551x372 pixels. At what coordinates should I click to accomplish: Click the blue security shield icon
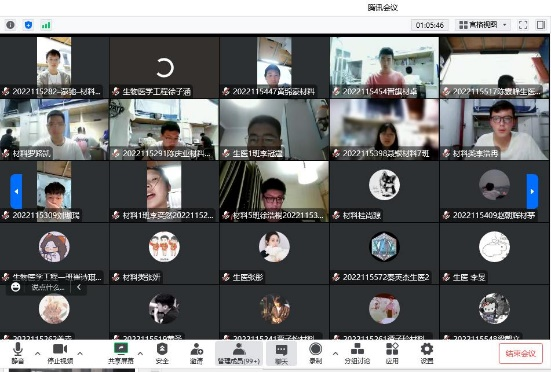28,25
